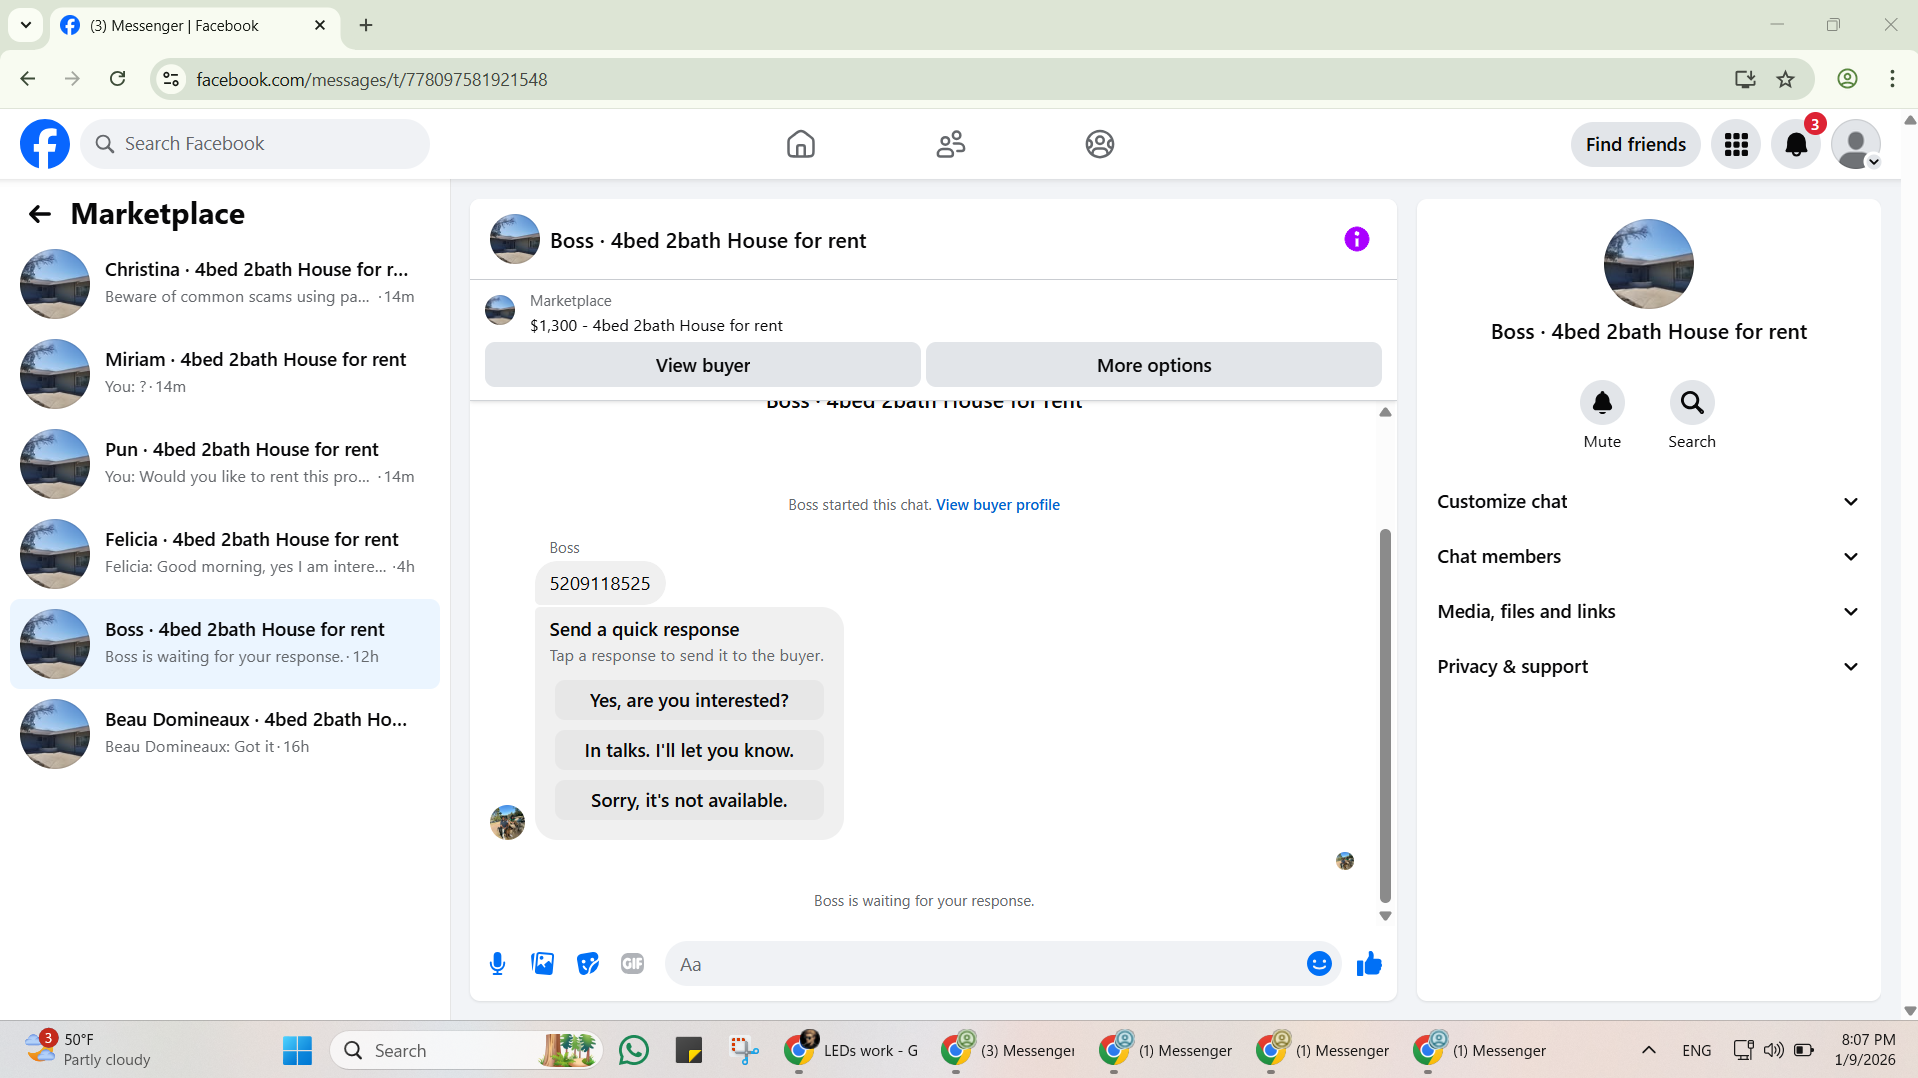Search in conversation magnifier icon
This screenshot has width=1918, height=1078.
click(x=1692, y=403)
